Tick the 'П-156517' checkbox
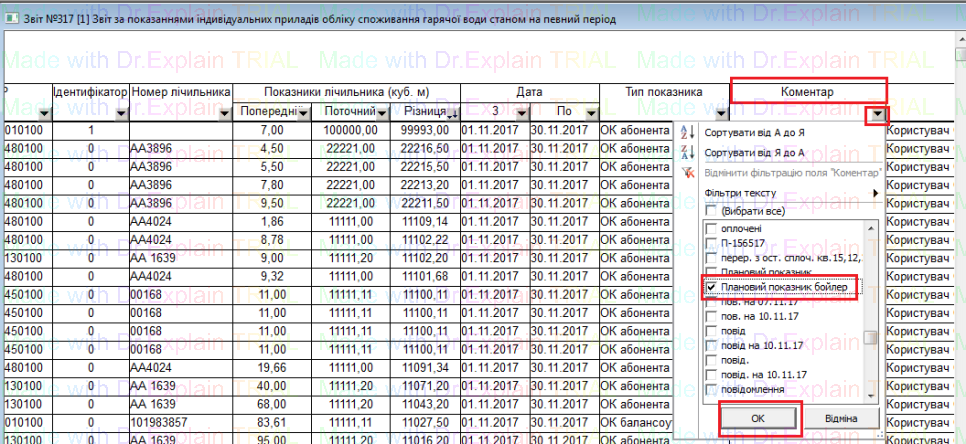Screen dimensions: 966x444 (711, 243)
